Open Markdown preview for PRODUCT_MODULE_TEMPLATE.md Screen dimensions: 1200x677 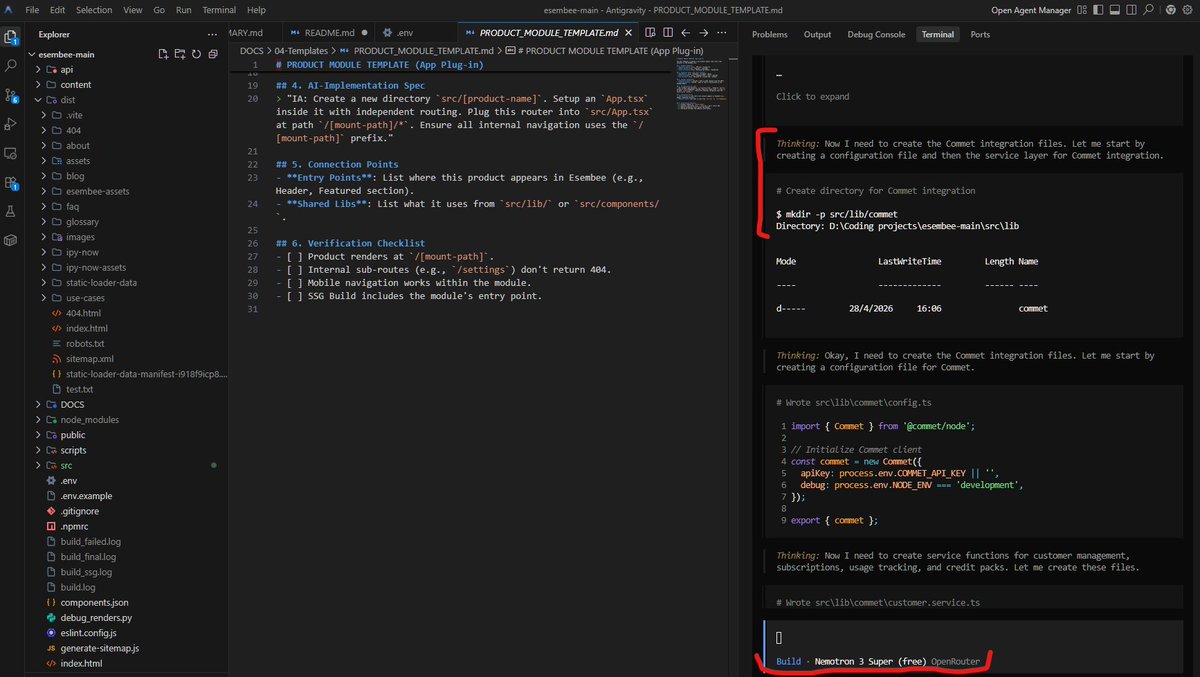[x=651, y=32]
